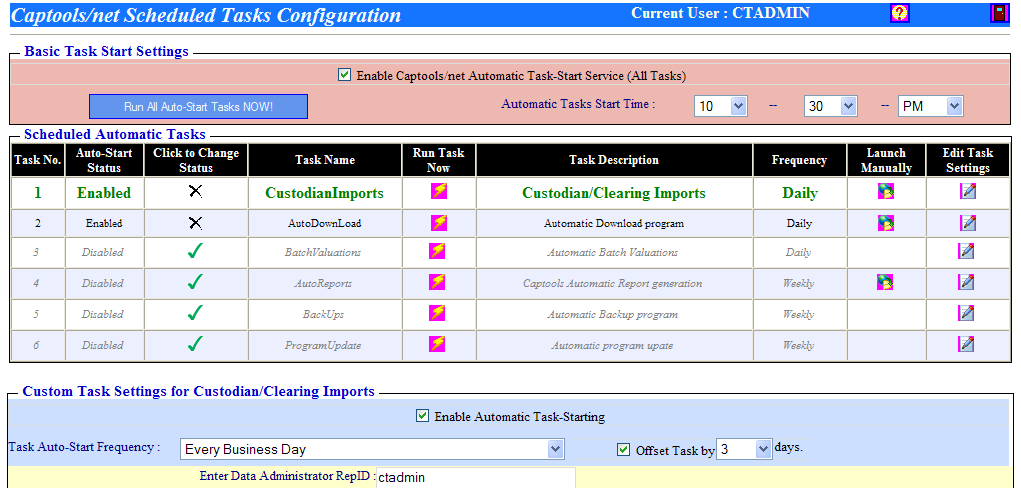This screenshot has height=488, width=1021.
Task: Click Automatic program upate description
Action: [x=612, y=345]
